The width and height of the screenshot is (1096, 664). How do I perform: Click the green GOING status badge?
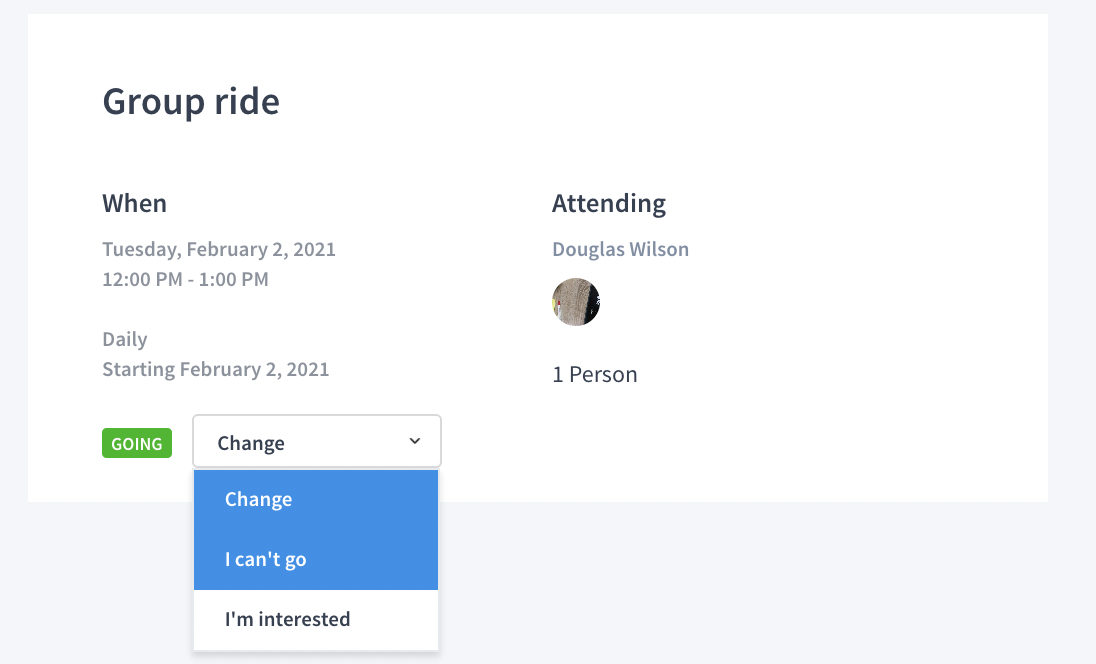[x=137, y=443]
